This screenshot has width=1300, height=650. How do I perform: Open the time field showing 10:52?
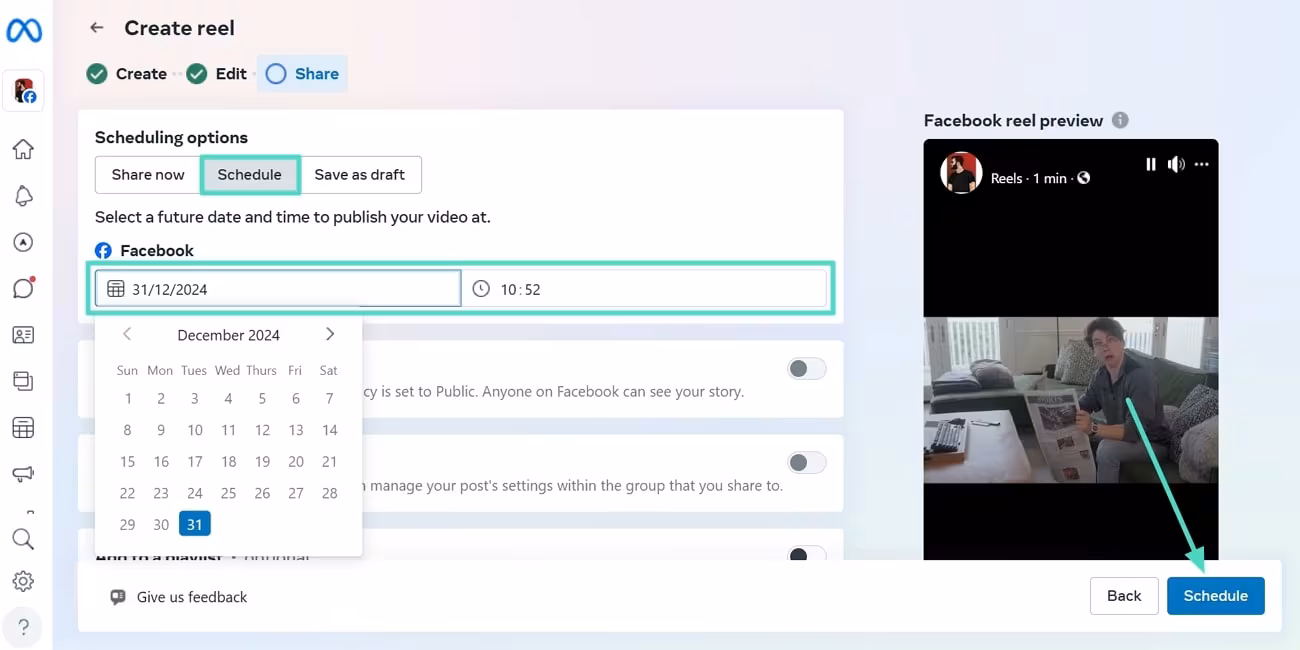(644, 289)
